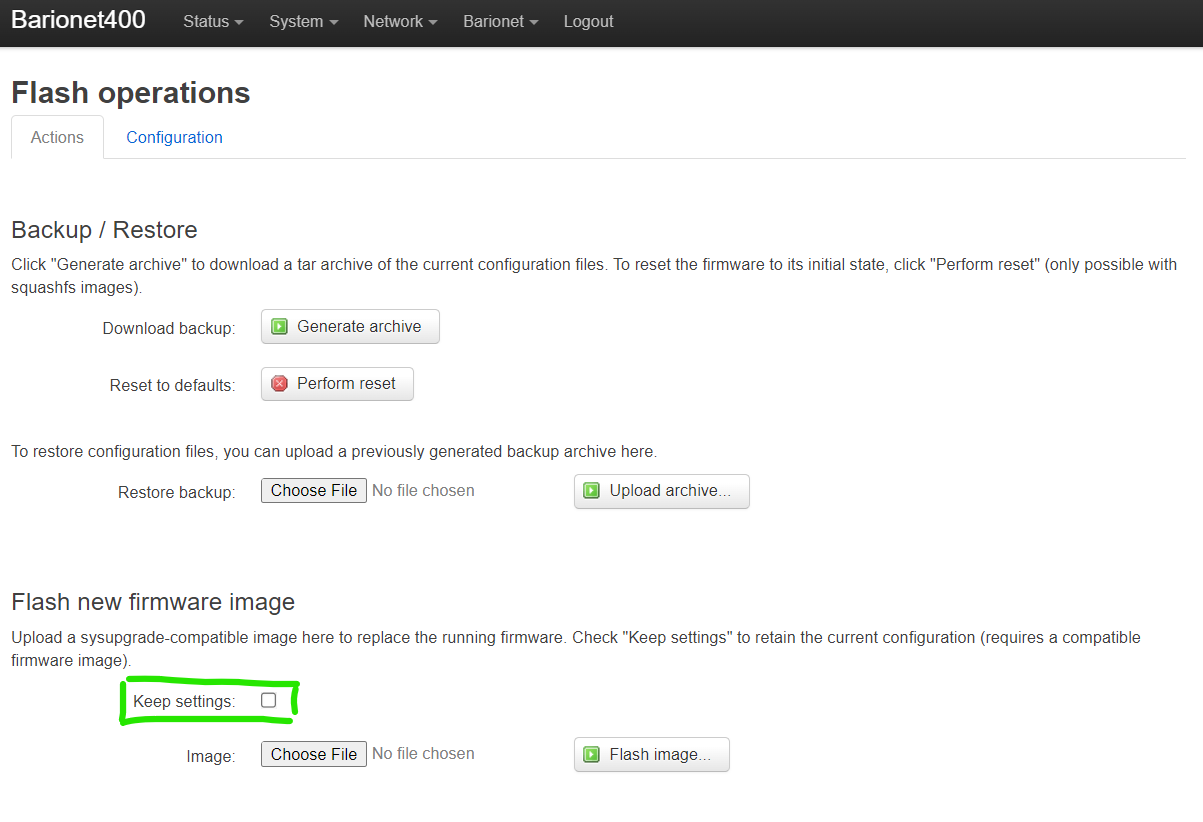The image size is (1203, 822).
Task: Click the red icon on Perform reset
Action: coord(280,384)
